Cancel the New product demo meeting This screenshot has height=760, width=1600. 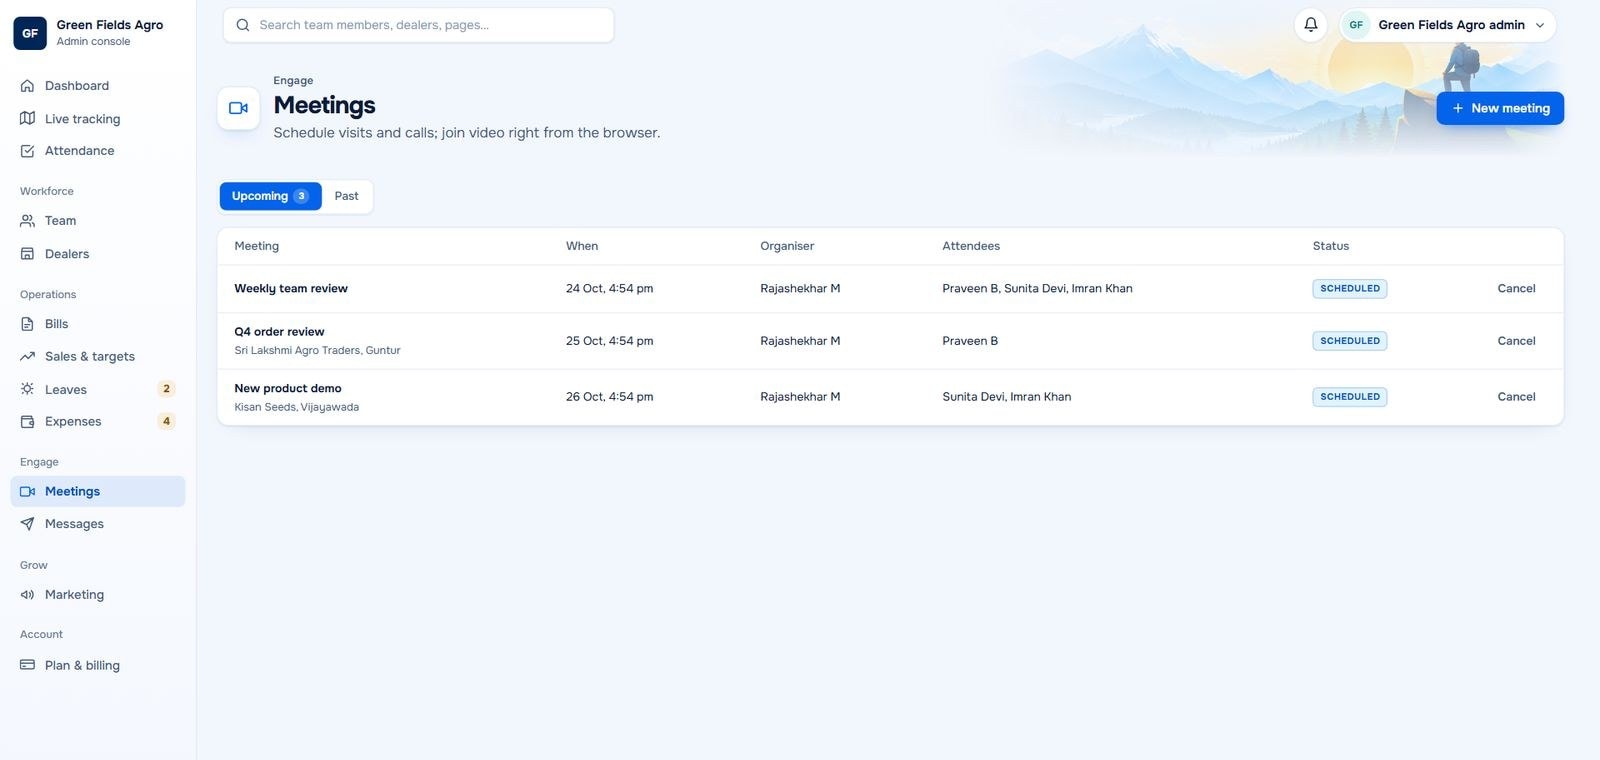1516,397
